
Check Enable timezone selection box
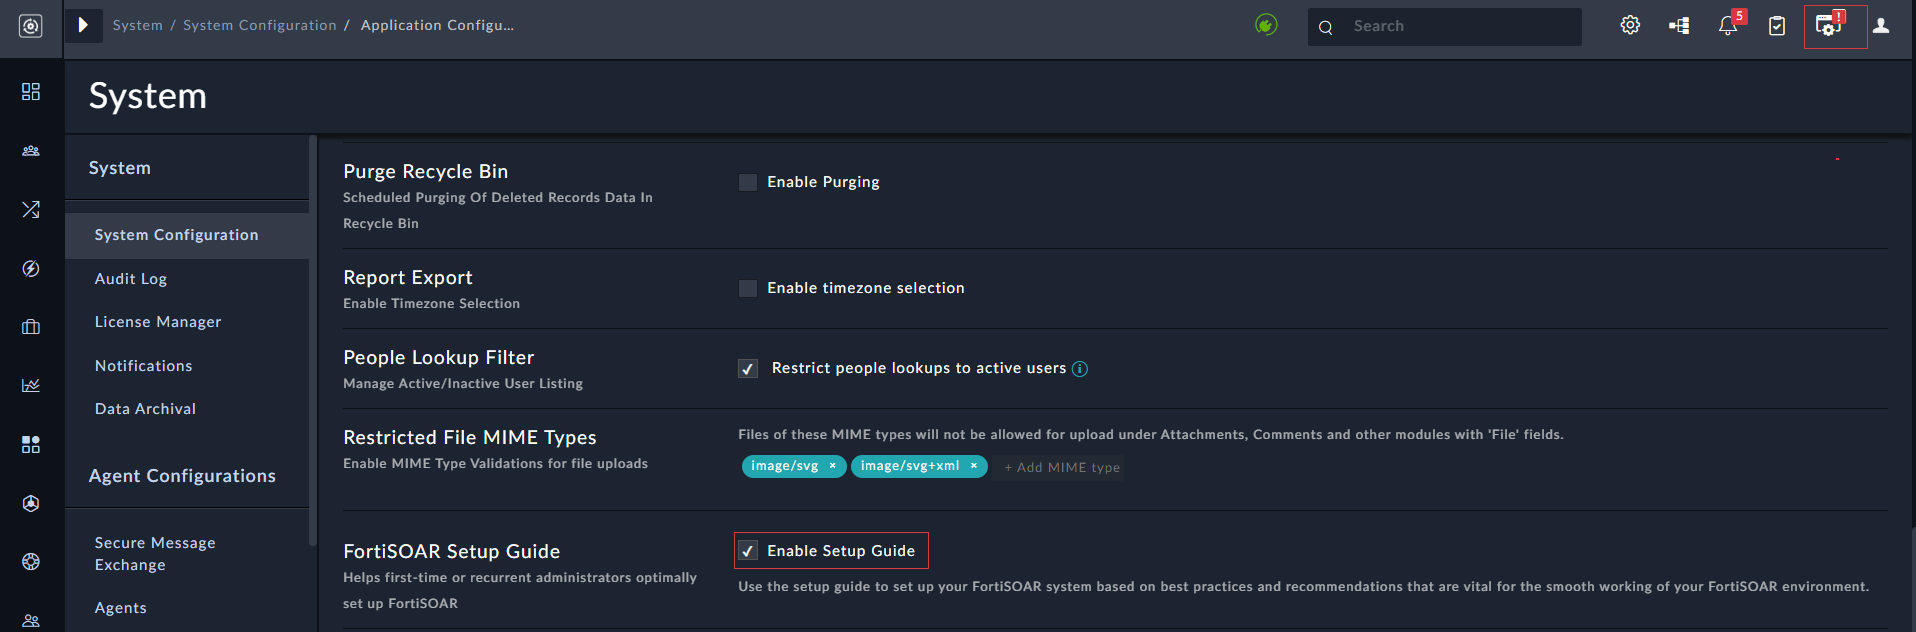point(748,288)
